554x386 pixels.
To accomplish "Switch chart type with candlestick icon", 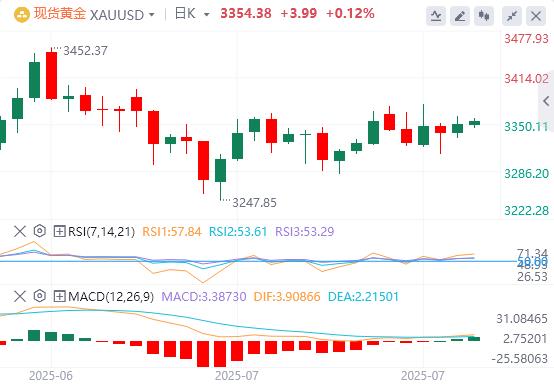I will pos(484,16).
